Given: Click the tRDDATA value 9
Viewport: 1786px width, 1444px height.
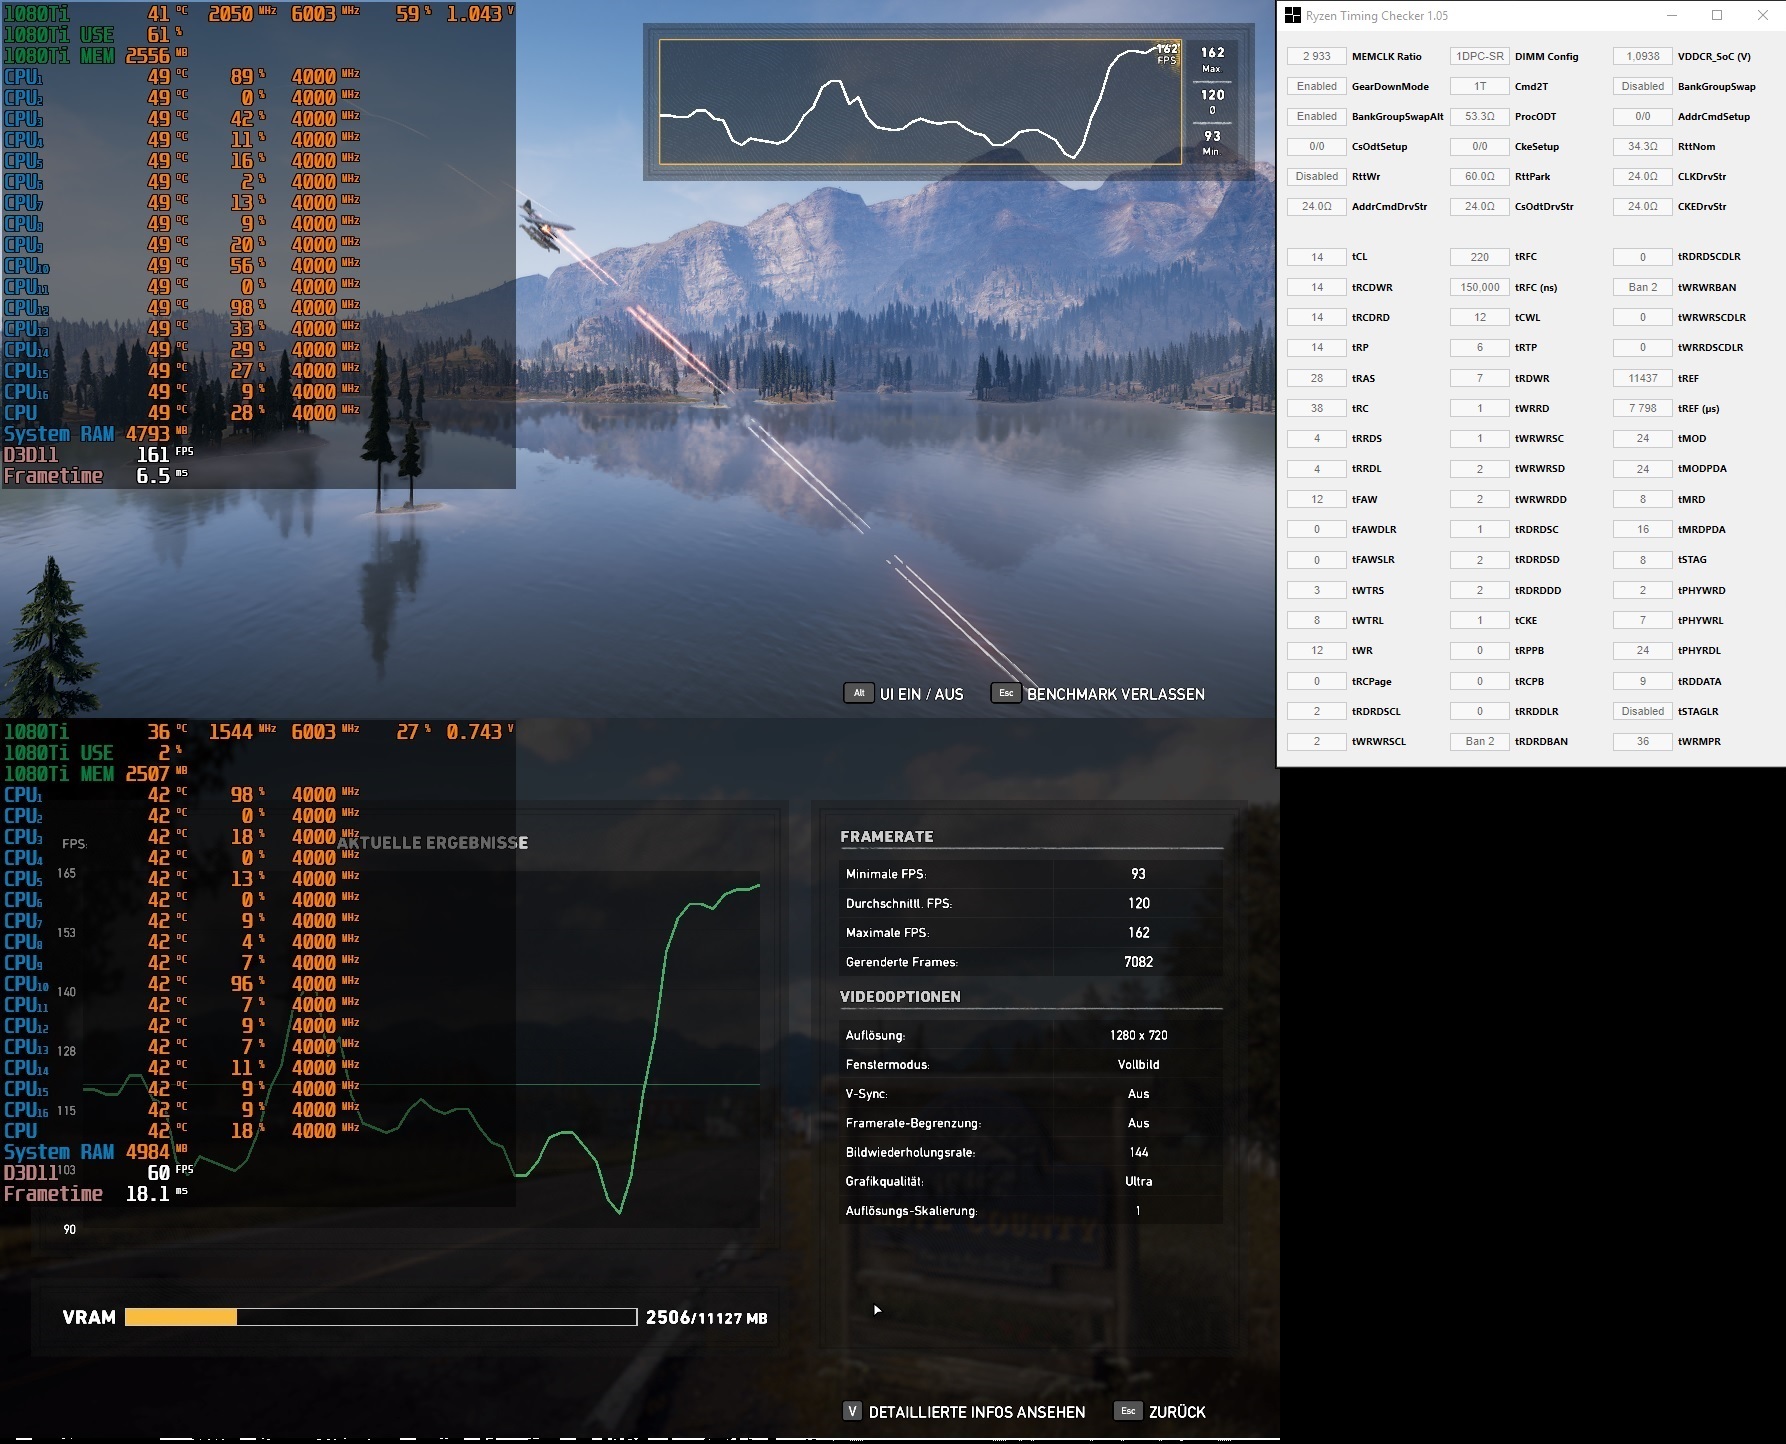Looking at the screenshot, I should point(1643,681).
